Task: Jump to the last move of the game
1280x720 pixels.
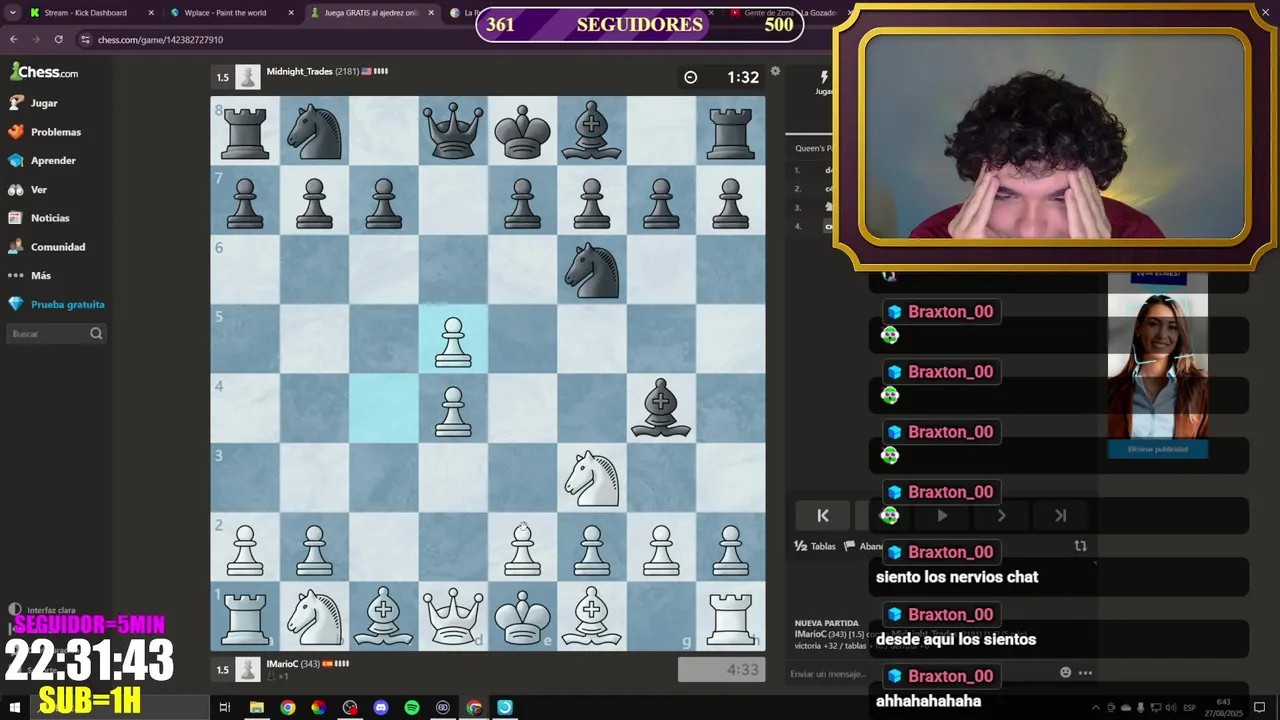Action: click(x=1061, y=516)
